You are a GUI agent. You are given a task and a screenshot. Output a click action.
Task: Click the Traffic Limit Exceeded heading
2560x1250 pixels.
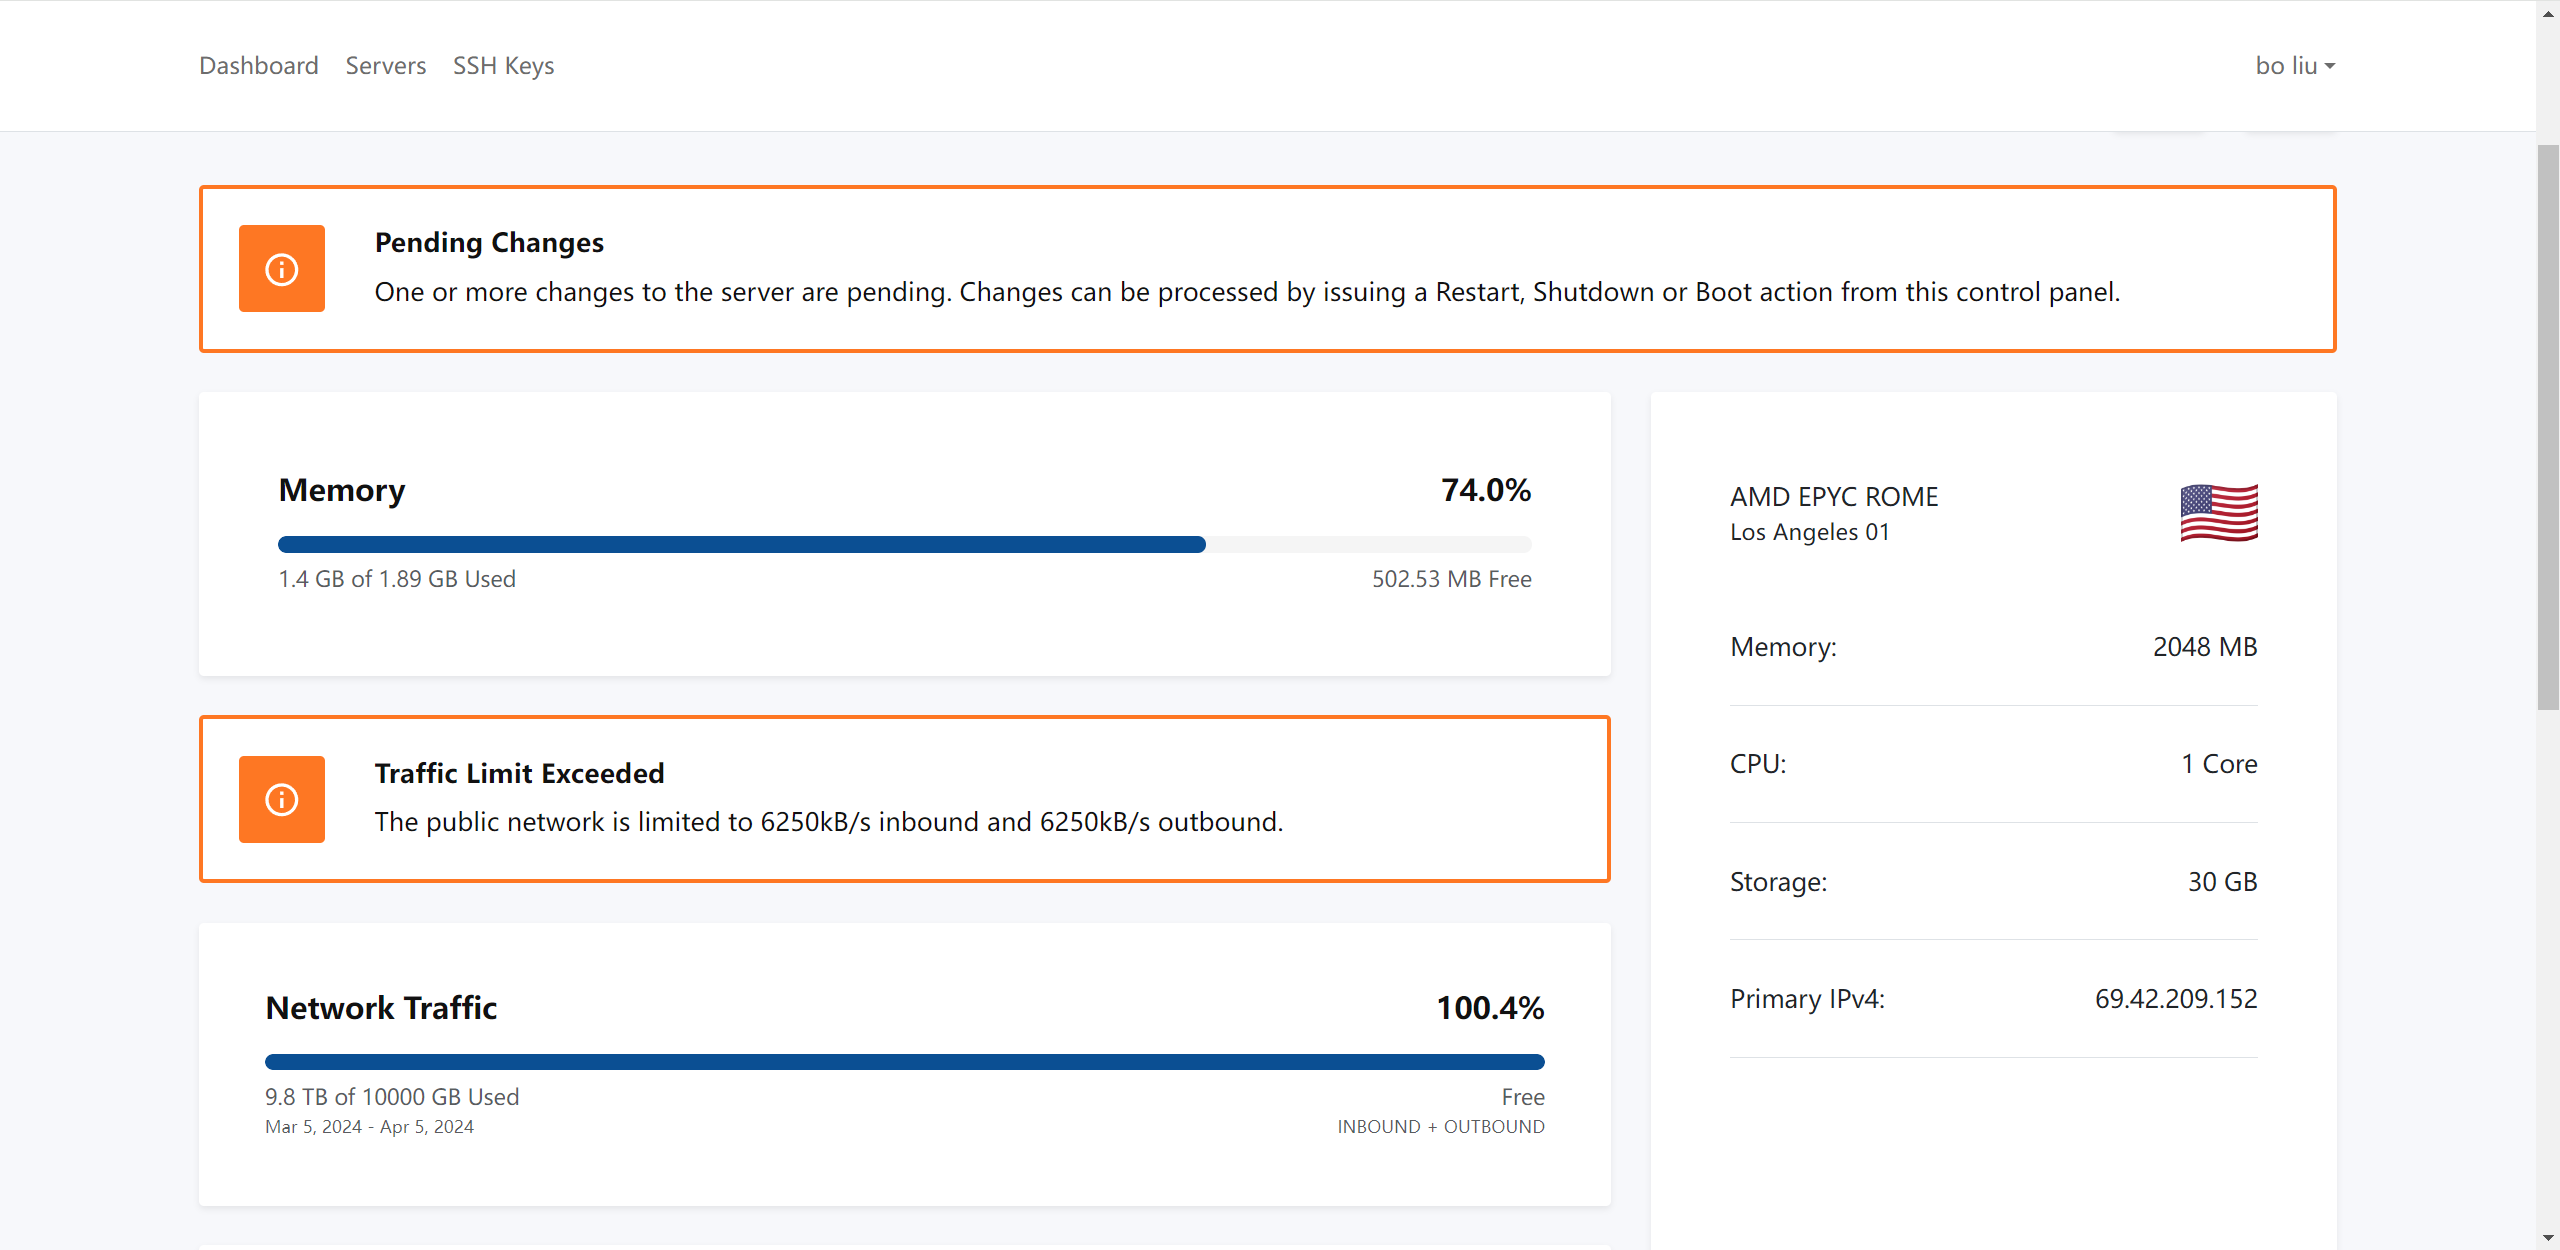[519, 773]
